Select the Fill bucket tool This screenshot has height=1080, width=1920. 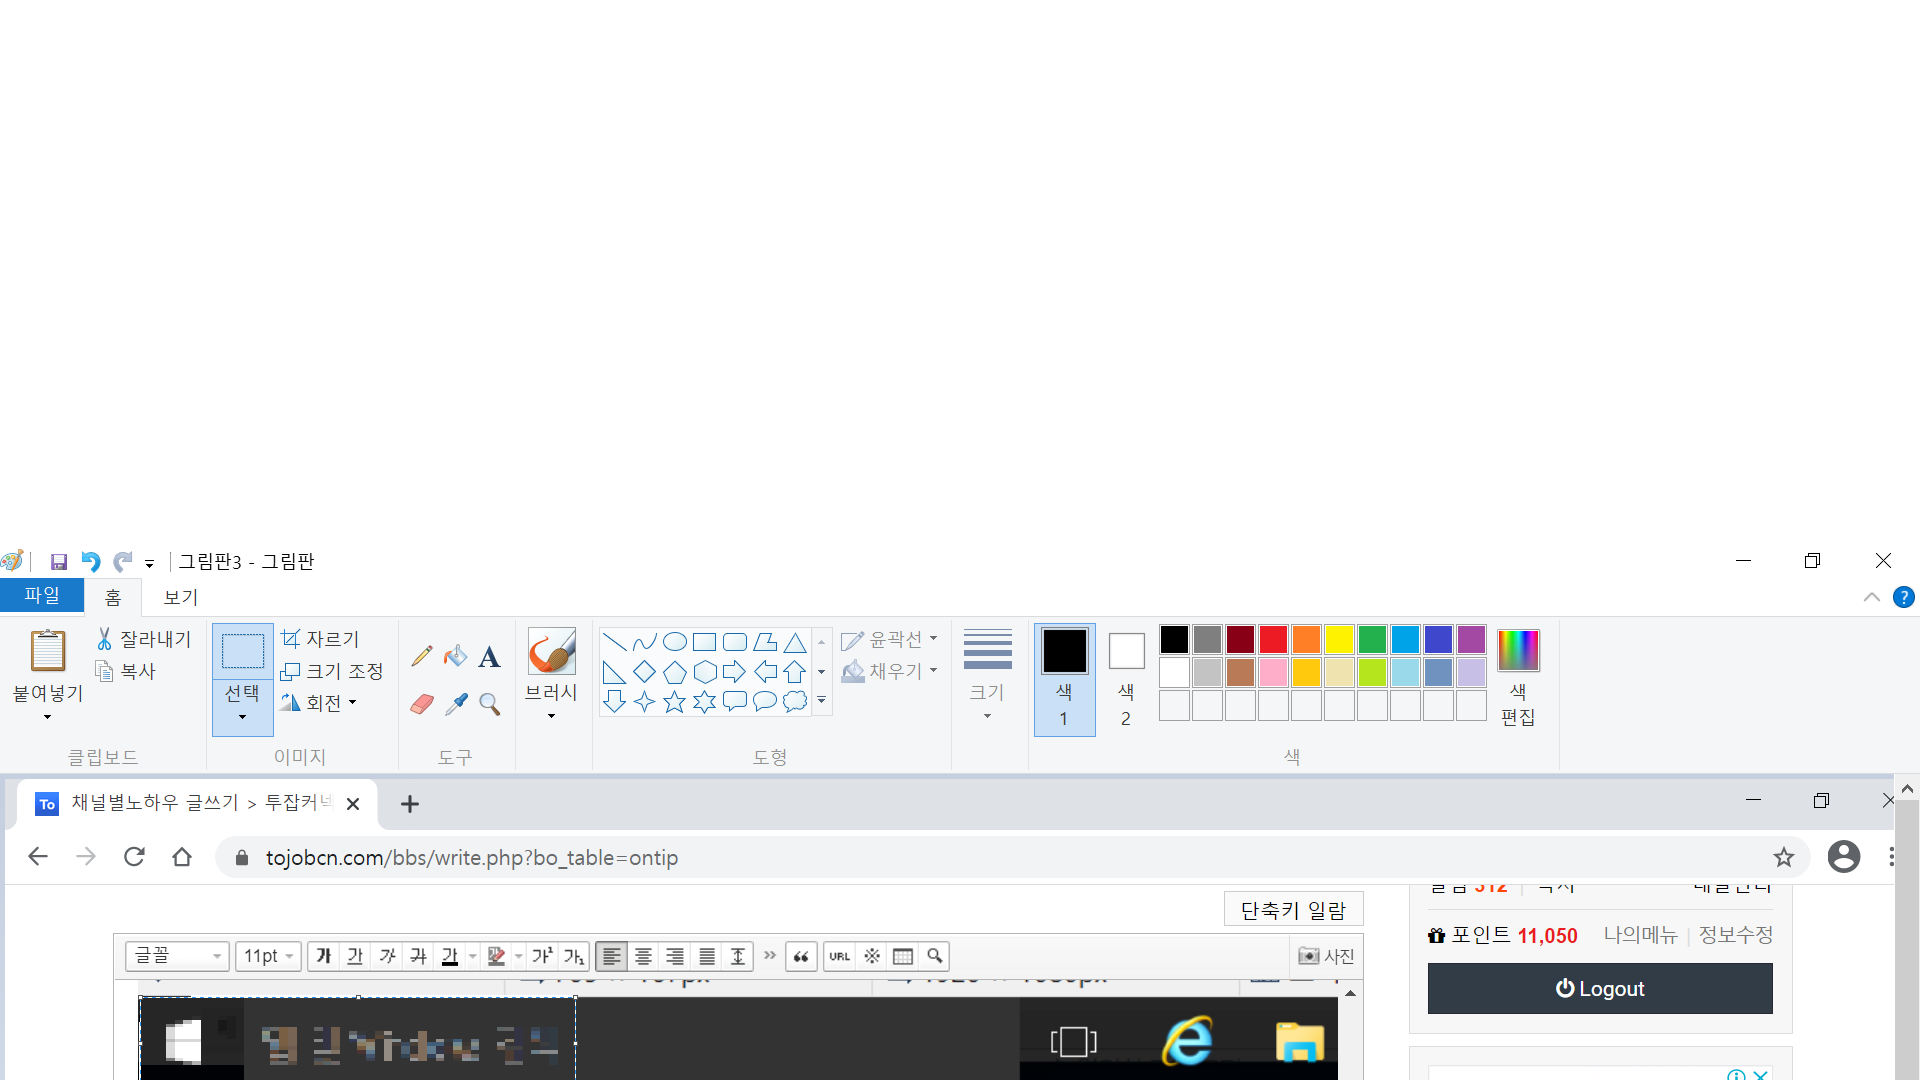pyautogui.click(x=455, y=656)
